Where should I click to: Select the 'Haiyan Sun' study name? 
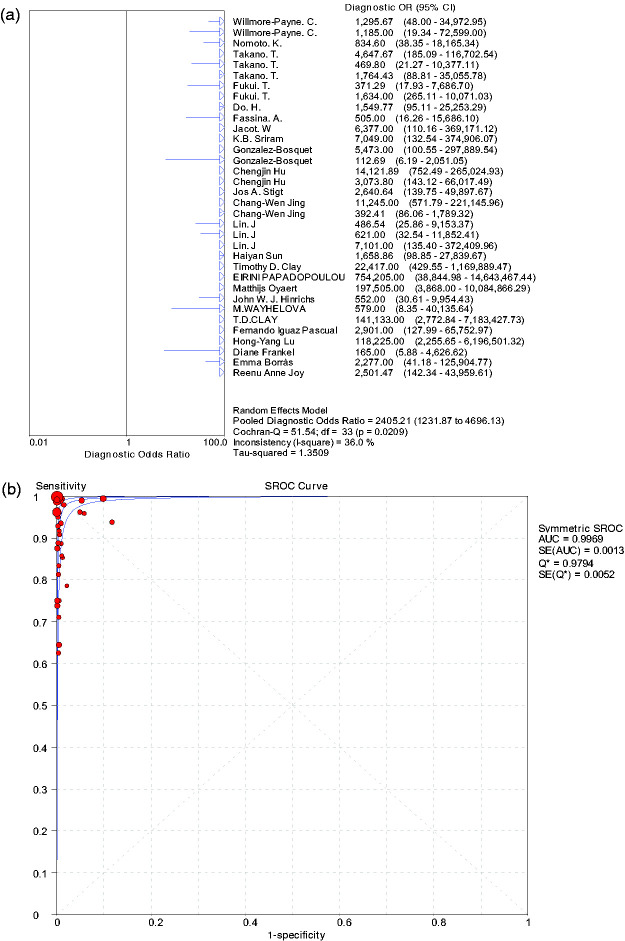pyautogui.click(x=258, y=256)
